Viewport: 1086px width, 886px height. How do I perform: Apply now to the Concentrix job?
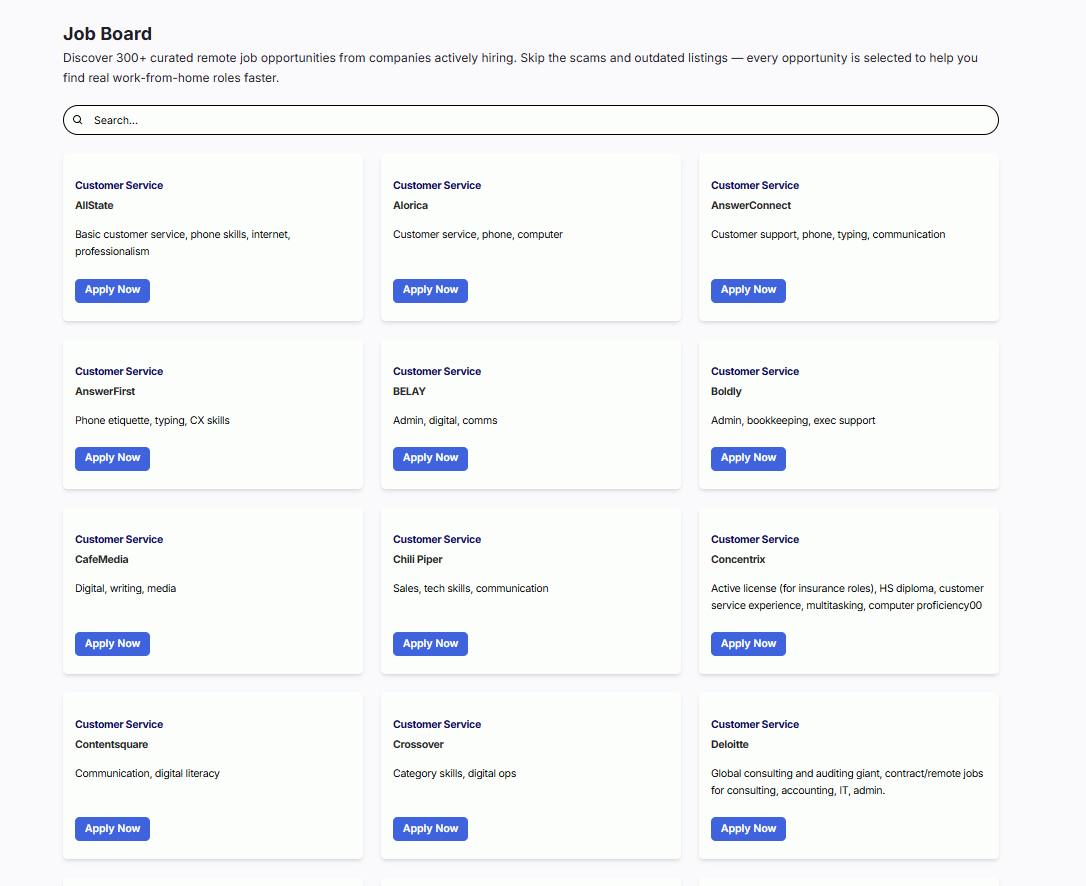748,644
